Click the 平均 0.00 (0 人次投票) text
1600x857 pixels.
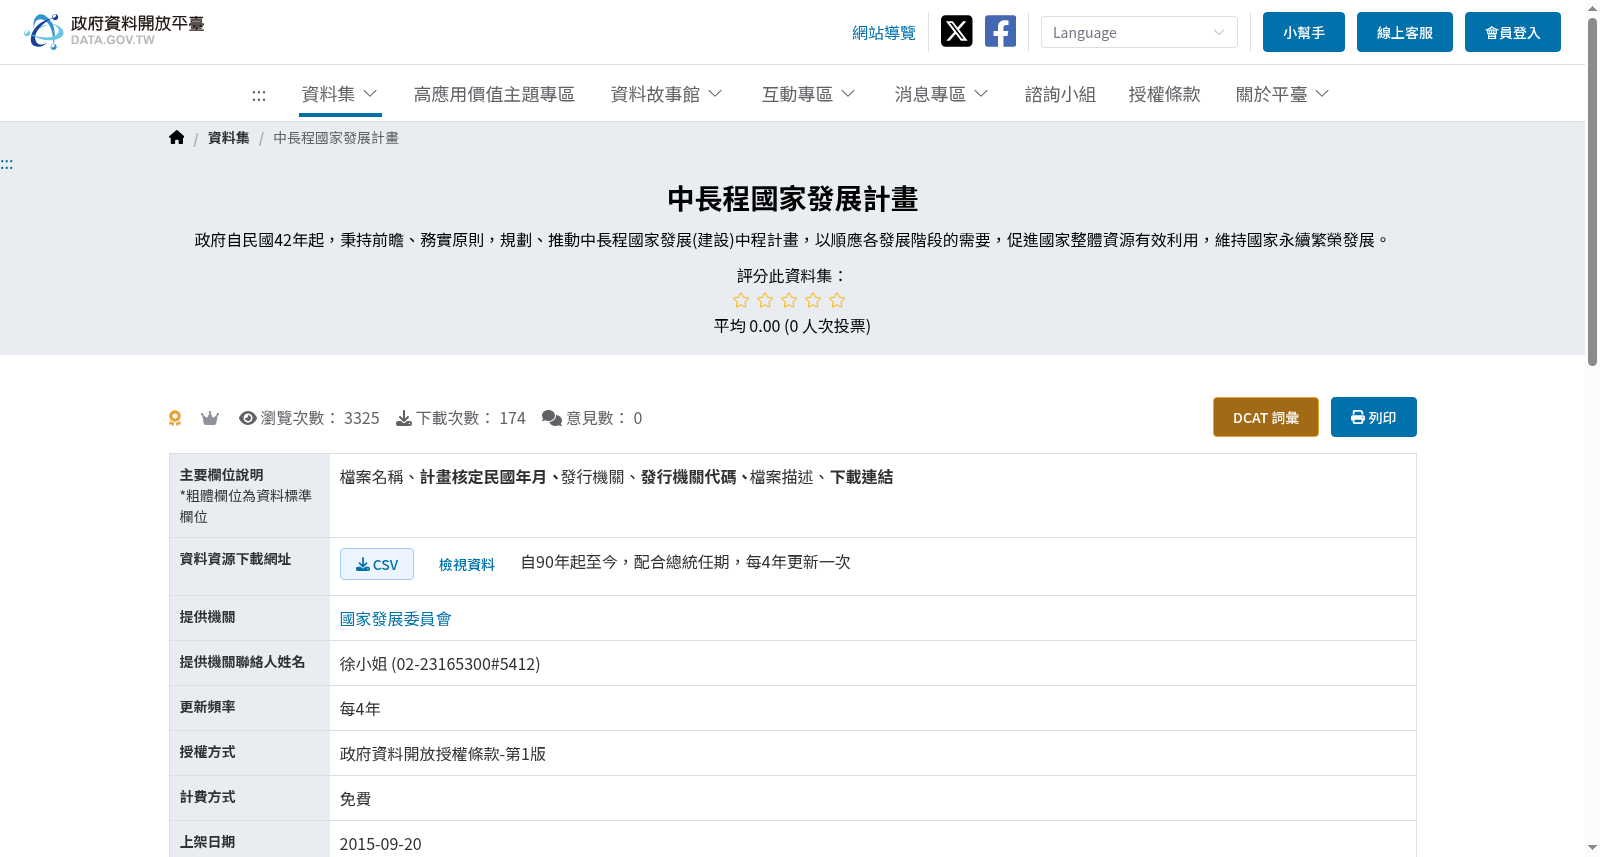click(792, 326)
